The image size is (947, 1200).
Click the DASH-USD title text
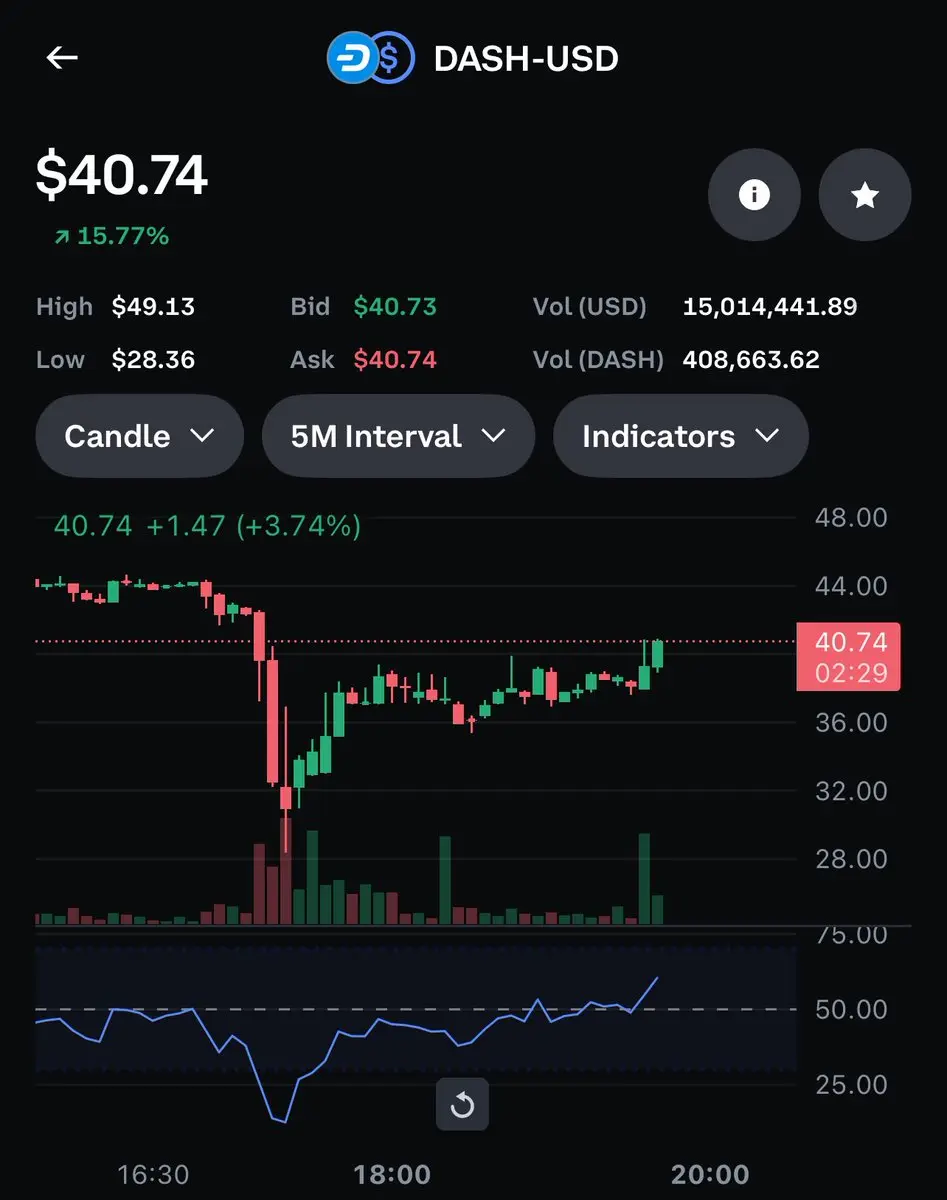click(x=526, y=59)
